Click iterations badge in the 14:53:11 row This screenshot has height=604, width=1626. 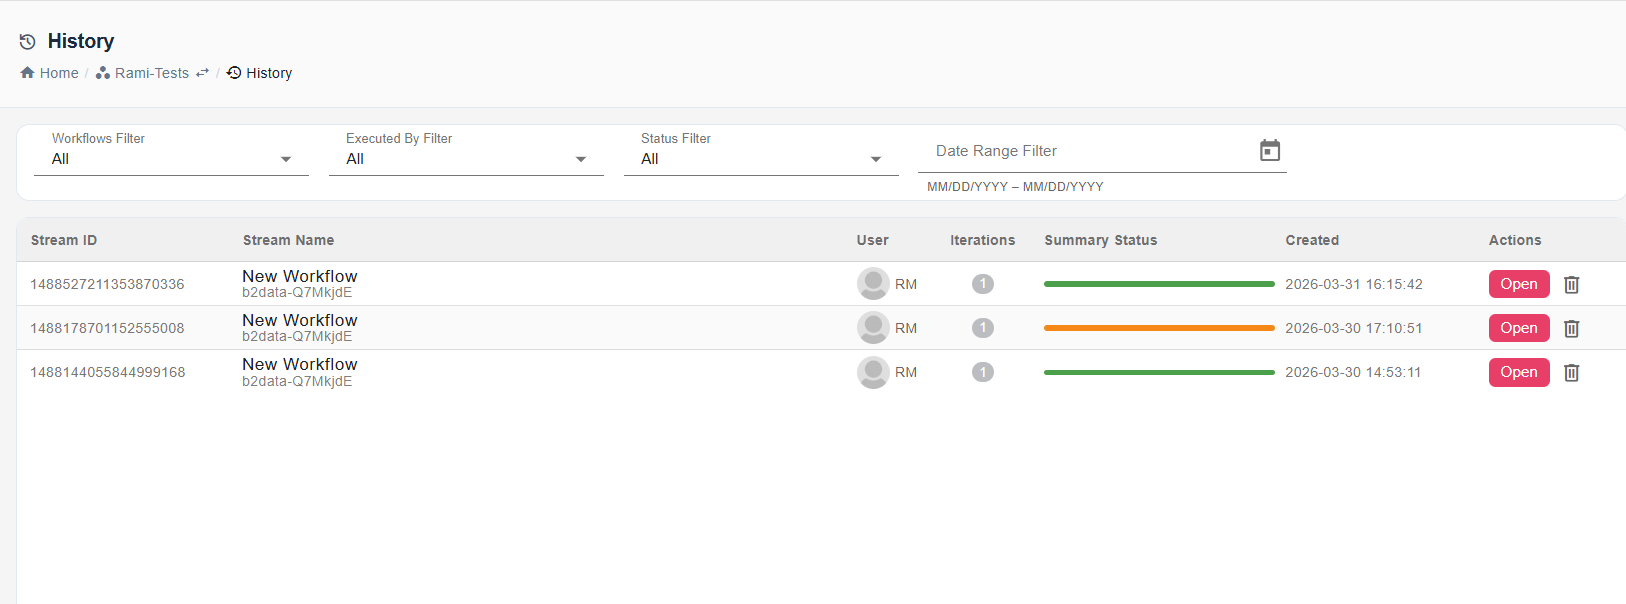(x=983, y=372)
